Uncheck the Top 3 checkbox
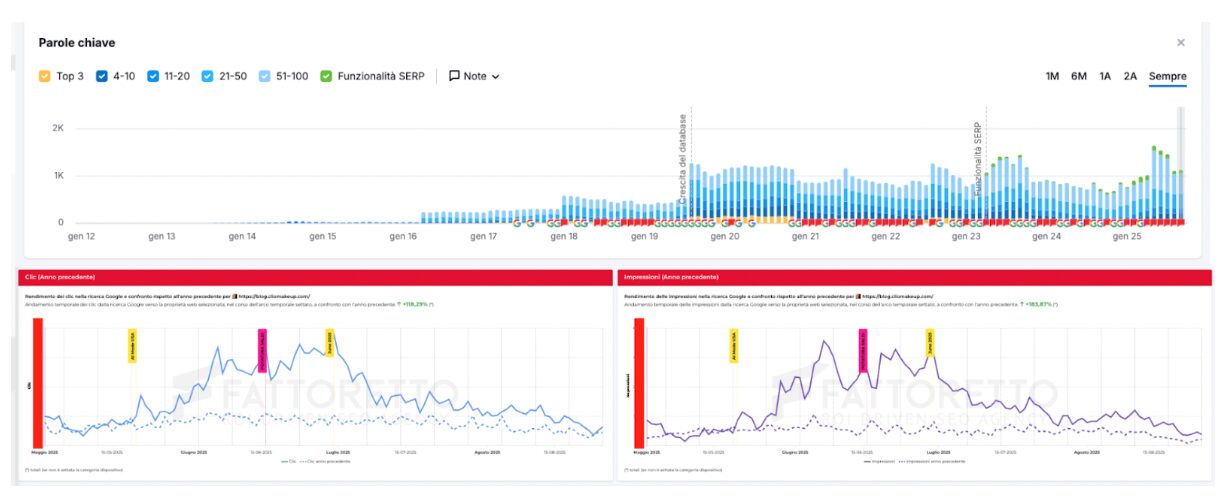This screenshot has width=1227, height=504. click(44, 76)
